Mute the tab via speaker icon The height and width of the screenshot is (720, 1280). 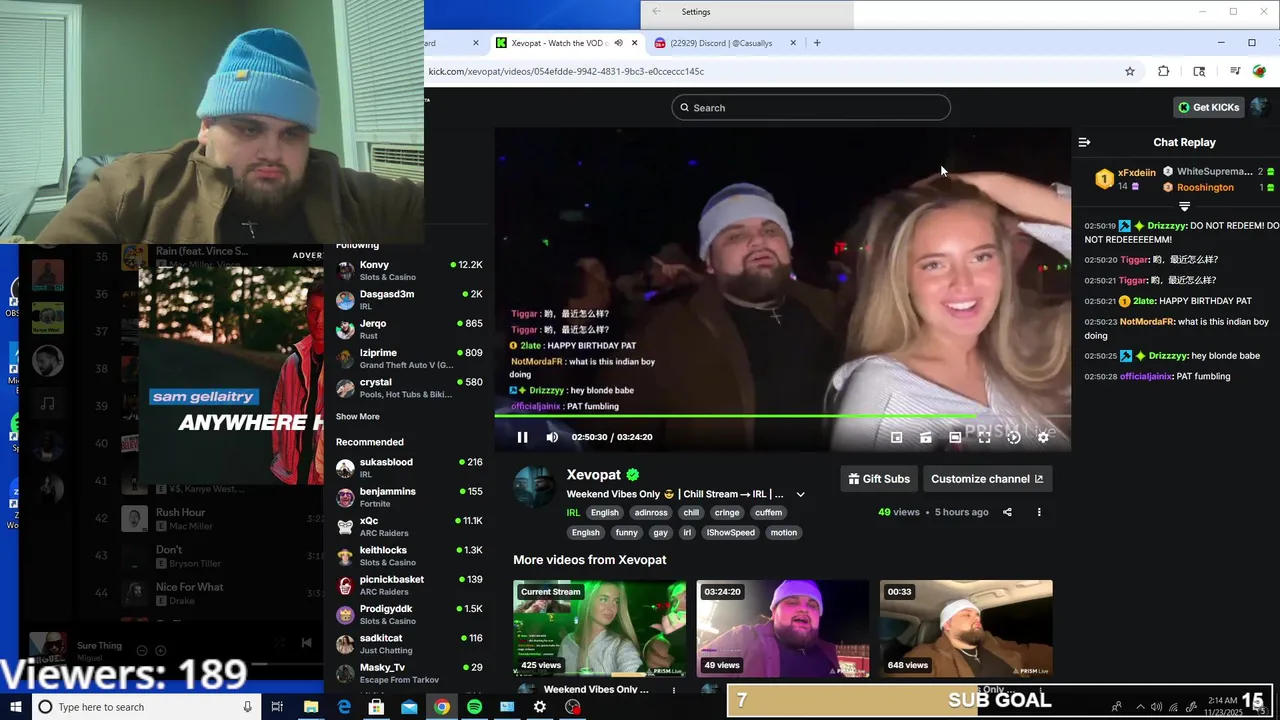point(618,43)
